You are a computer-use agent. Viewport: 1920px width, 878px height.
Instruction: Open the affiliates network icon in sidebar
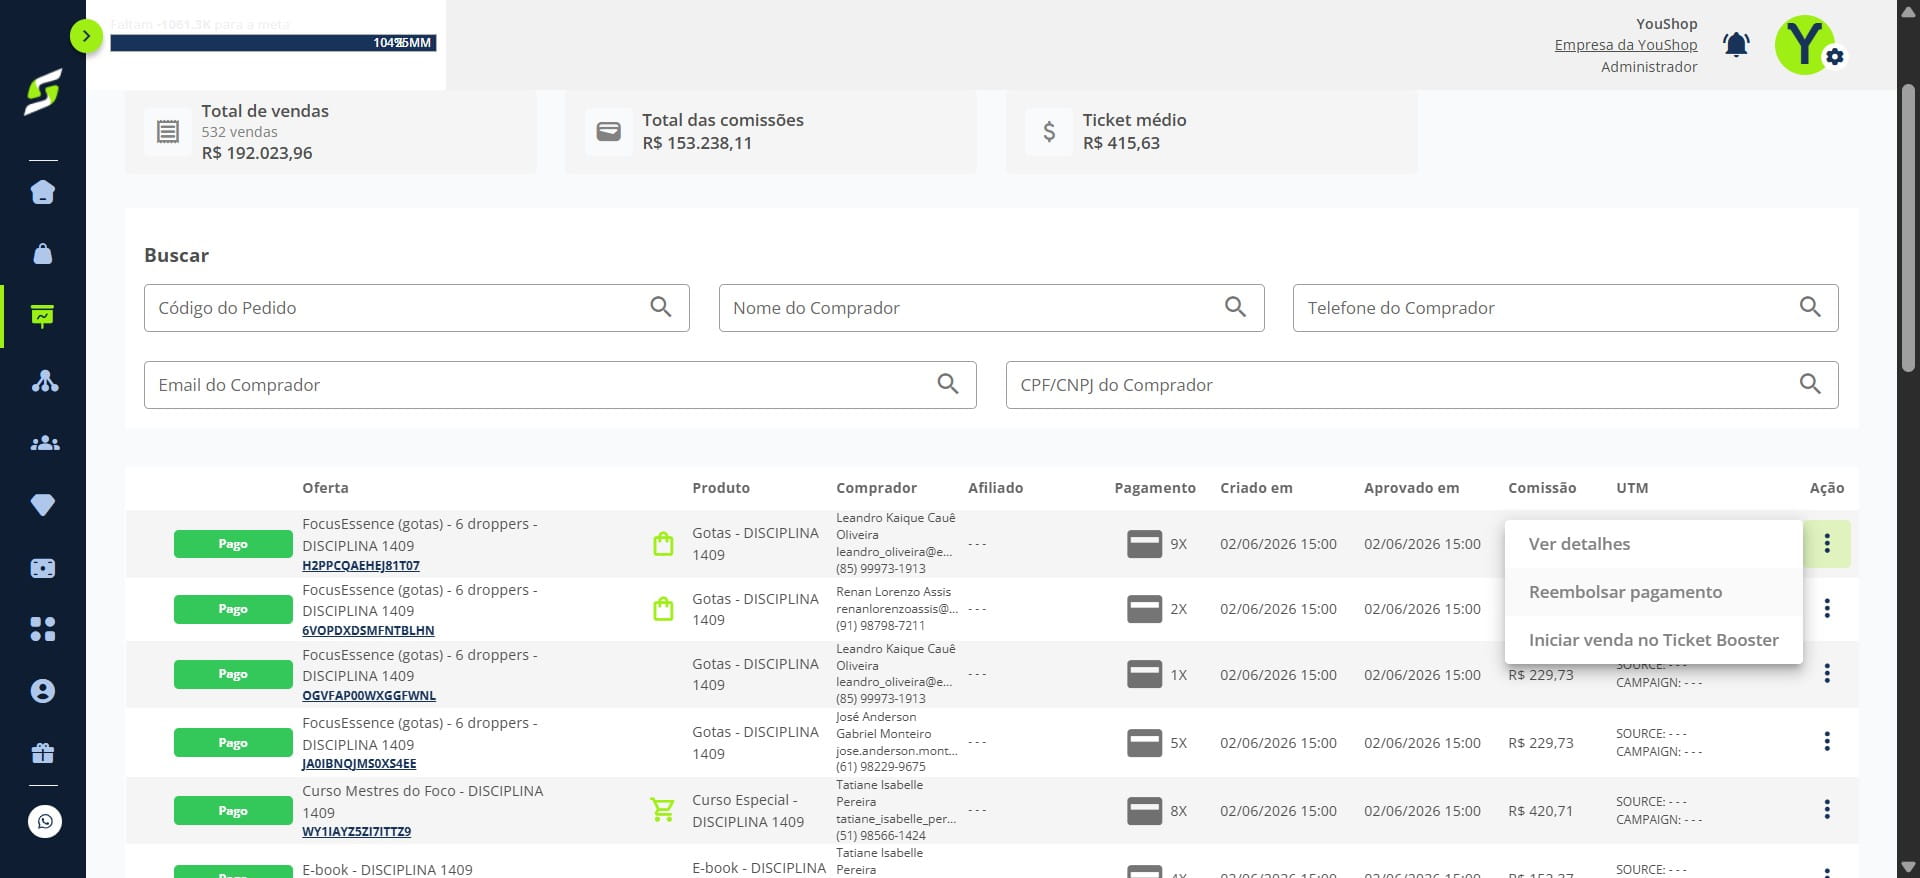click(x=45, y=381)
